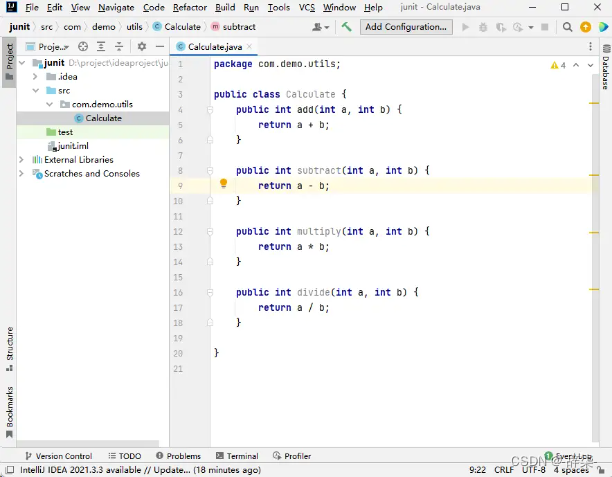The width and height of the screenshot is (612, 477).
Task: Click Collapse All icon in Project panel
Action: (x=119, y=47)
